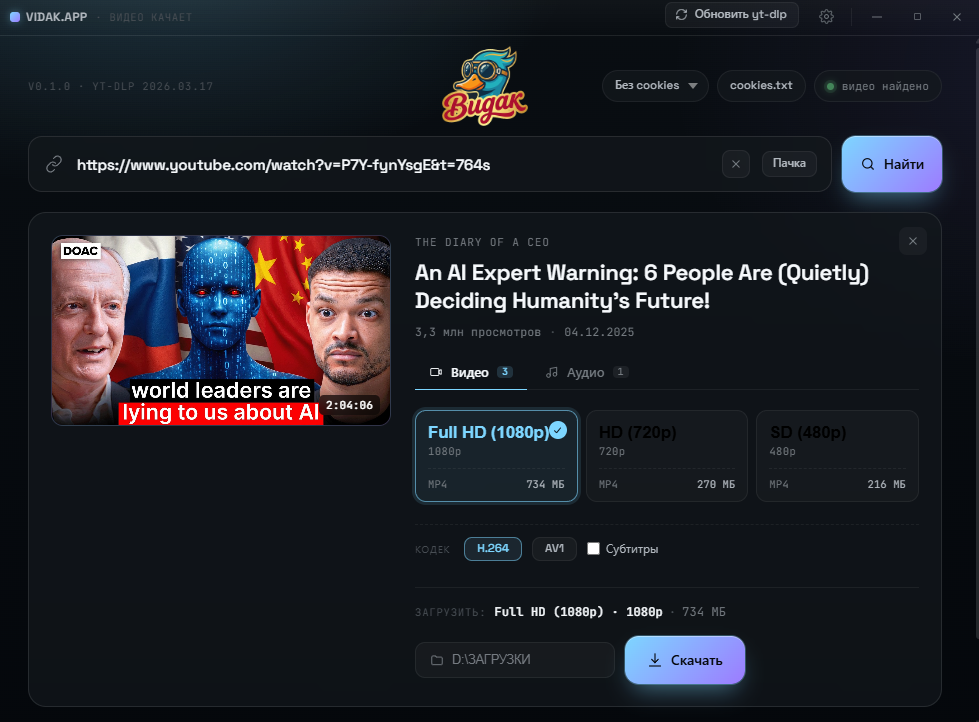Switch to the Видео tab

pyautogui.click(x=471, y=373)
